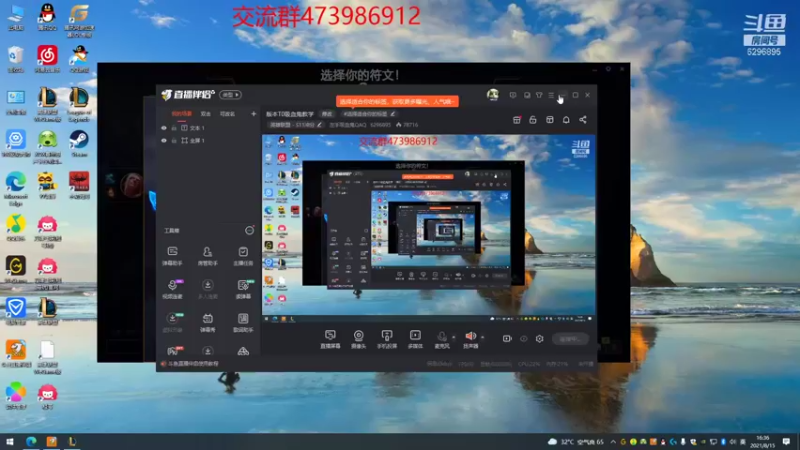Add the 多媒体 multimedia source

coord(415,339)
